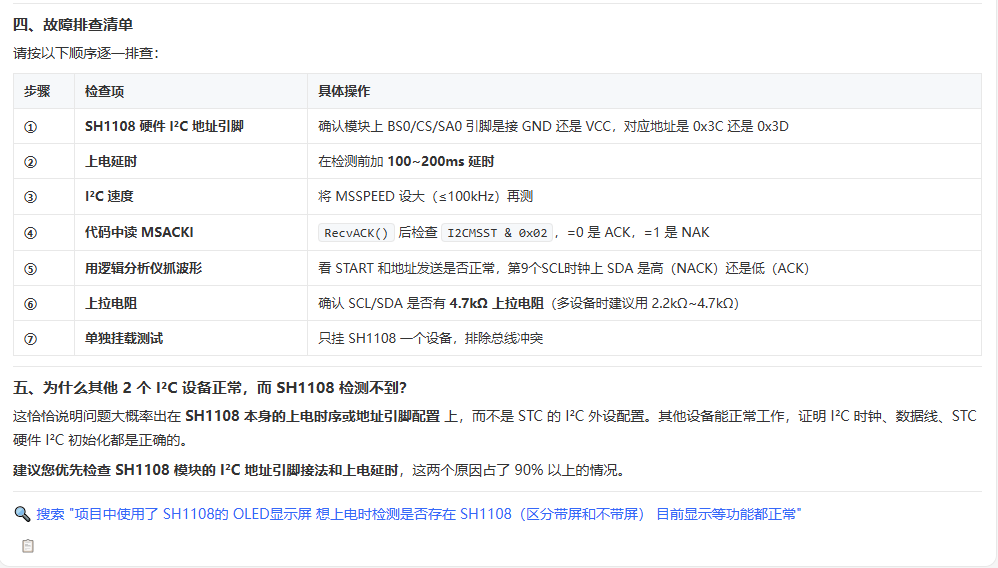Open the SH1108 OLED search suggestion link
Viewport: 998px width, 568px height.
coord(418,514)
